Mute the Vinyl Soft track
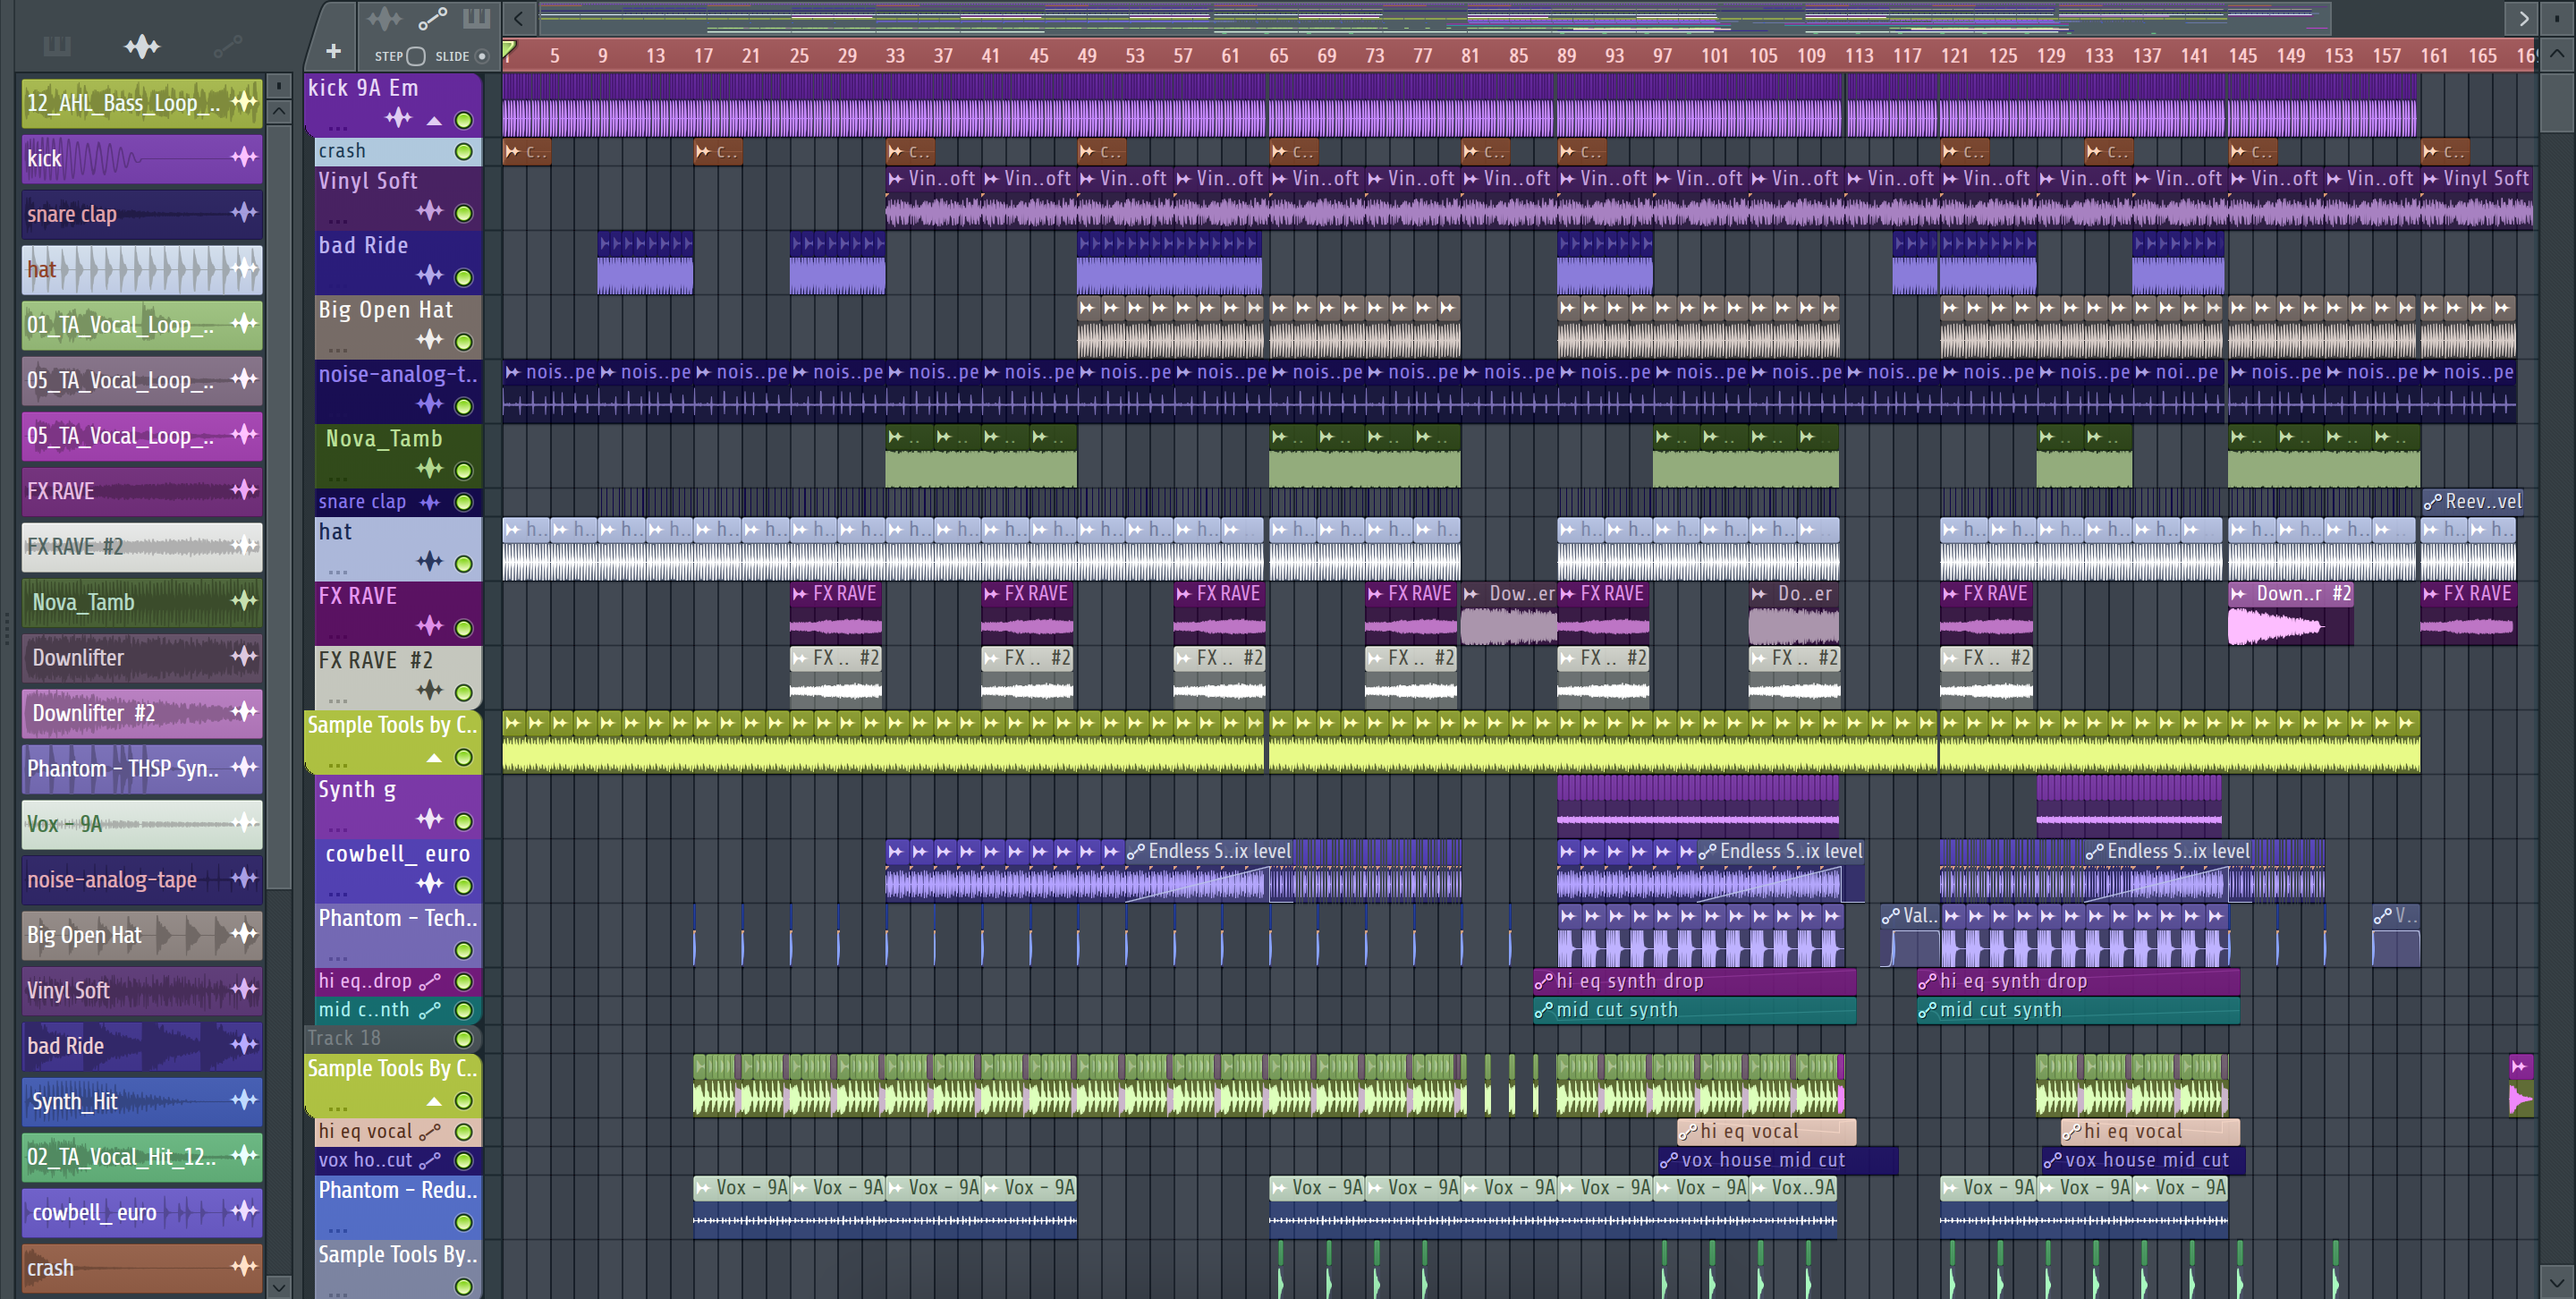The image size is (2576, 1299). coord(464,213)
